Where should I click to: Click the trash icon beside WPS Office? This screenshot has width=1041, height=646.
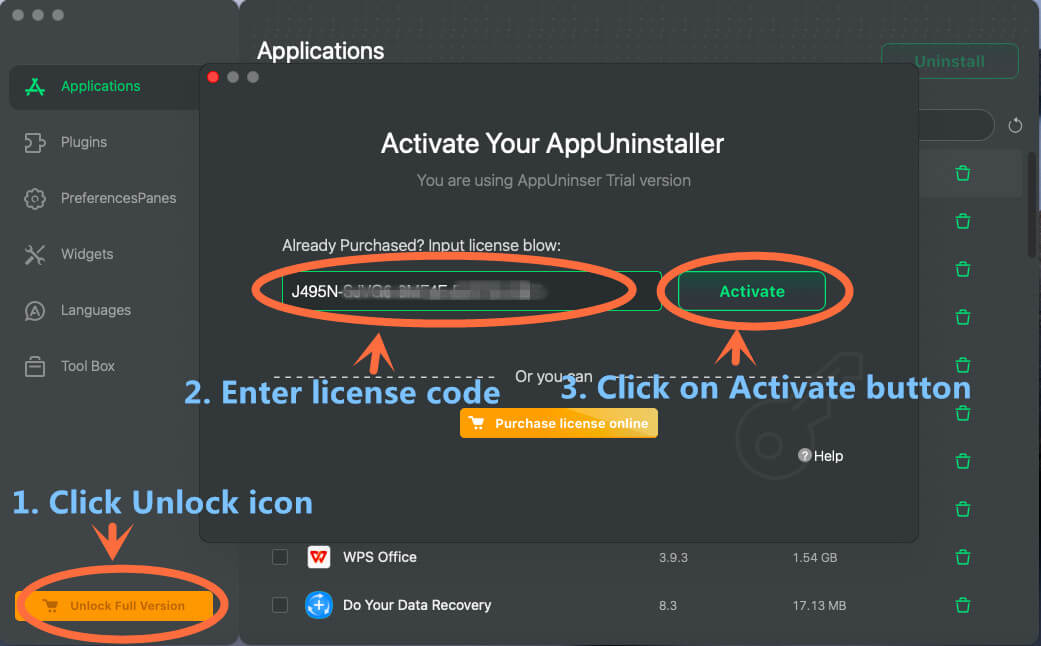point(962,557)
